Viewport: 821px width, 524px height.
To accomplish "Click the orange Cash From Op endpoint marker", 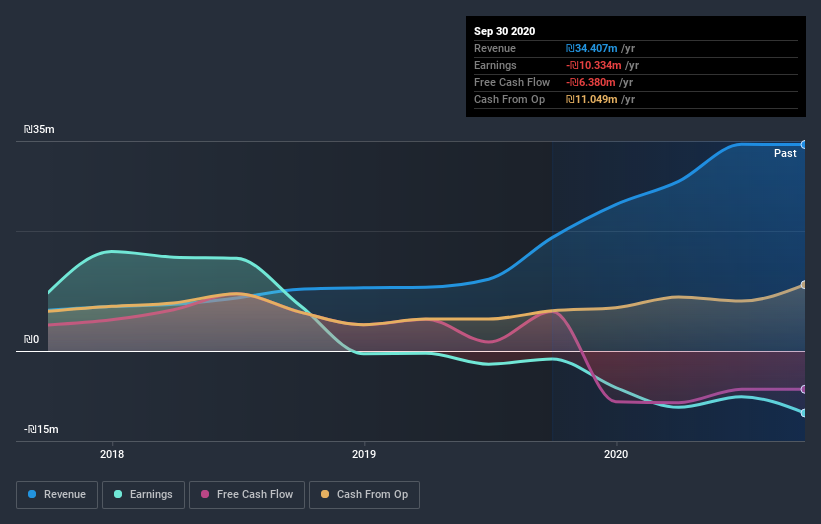I will [x=804, y=285].
